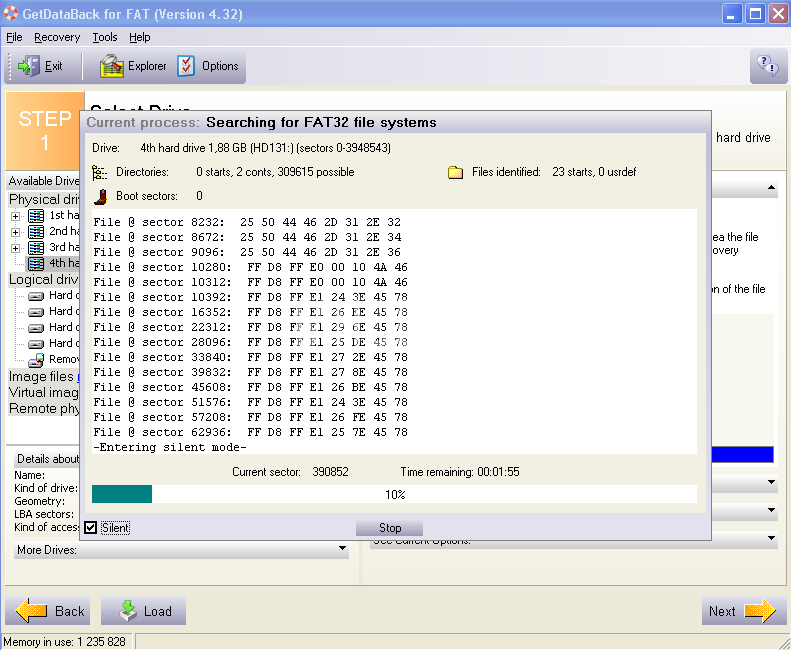Select the Removable logical drive icon

pos(36,359)
